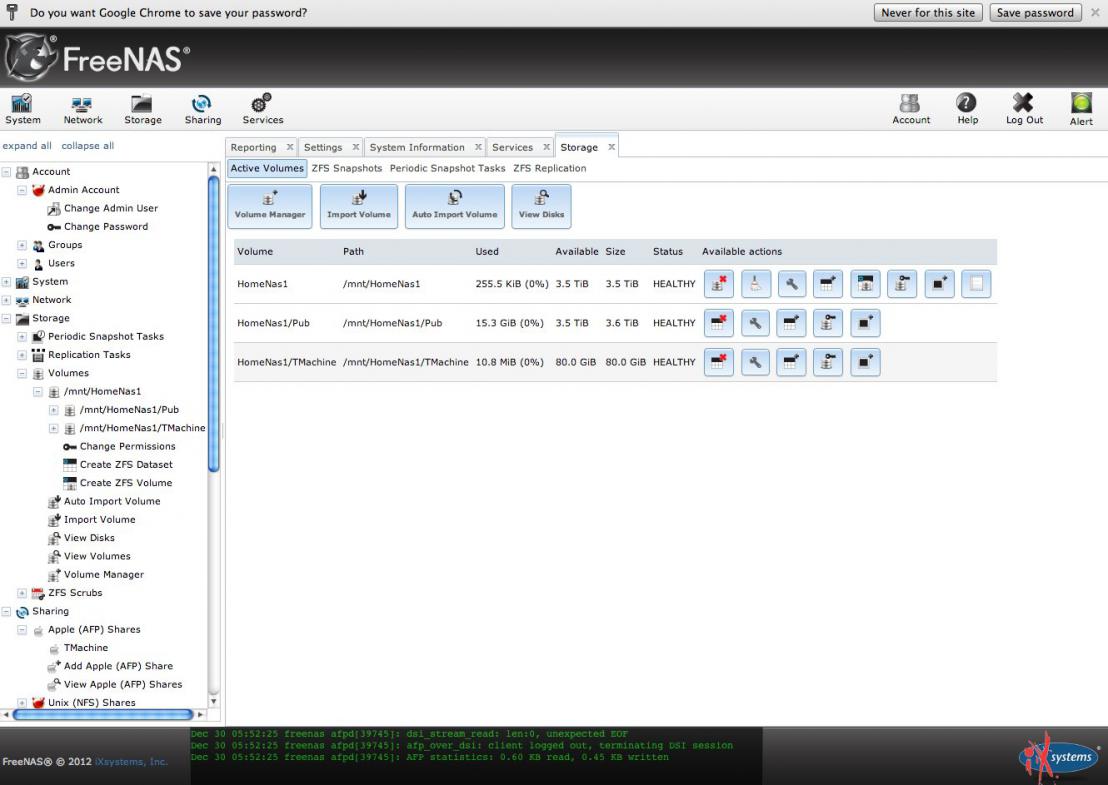Image resolution: width=1108 pixels, height=785 pixels.
Task: Destroy the HomeNas1/TMachine dataset
Action: coord(719,362)
